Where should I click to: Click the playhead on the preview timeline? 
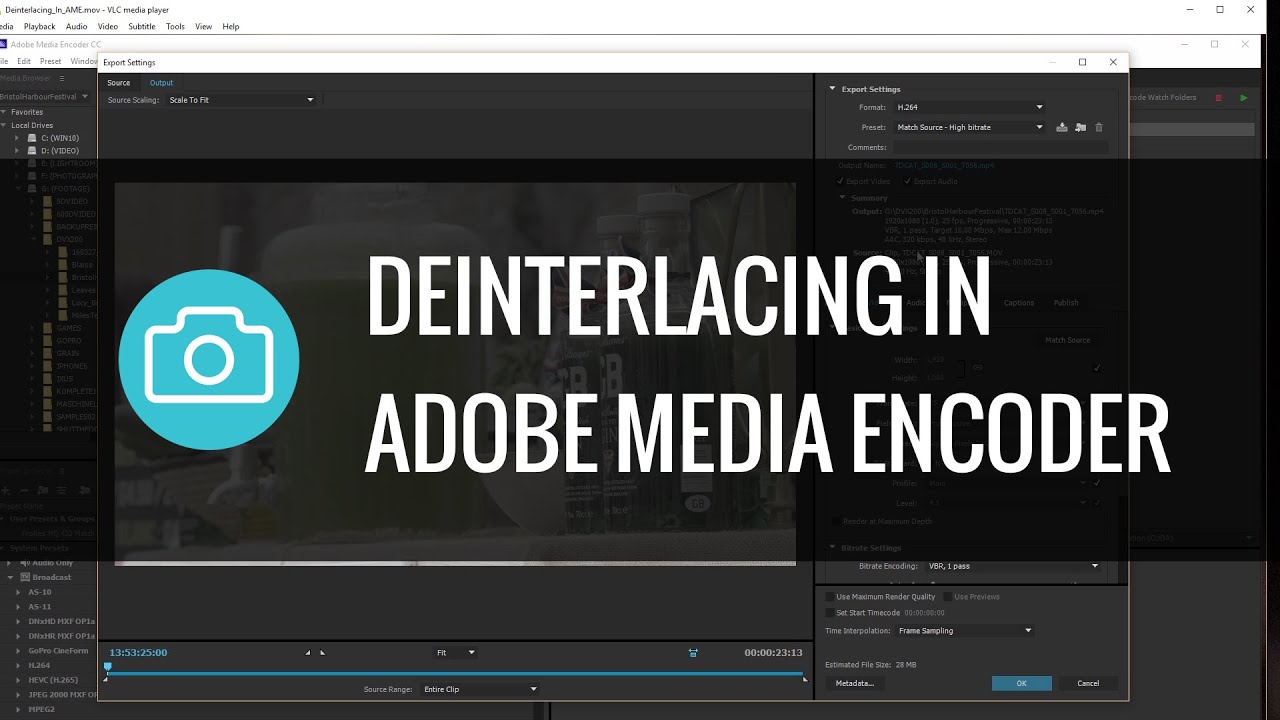(x=108, y=668)
